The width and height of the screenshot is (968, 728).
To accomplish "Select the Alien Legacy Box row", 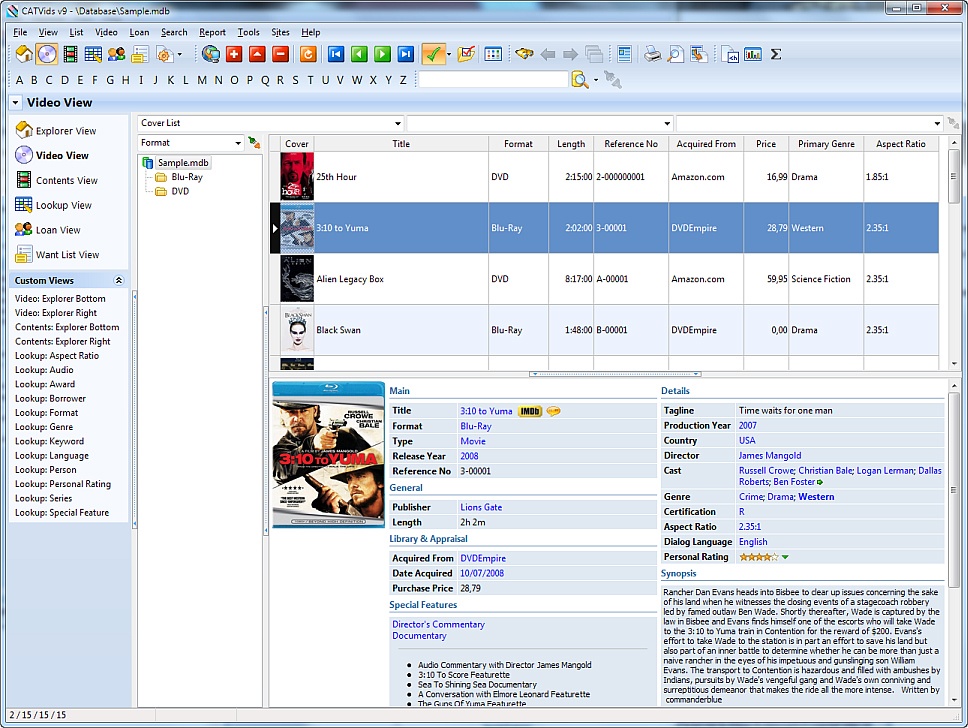I will click(x=604, y=279).
